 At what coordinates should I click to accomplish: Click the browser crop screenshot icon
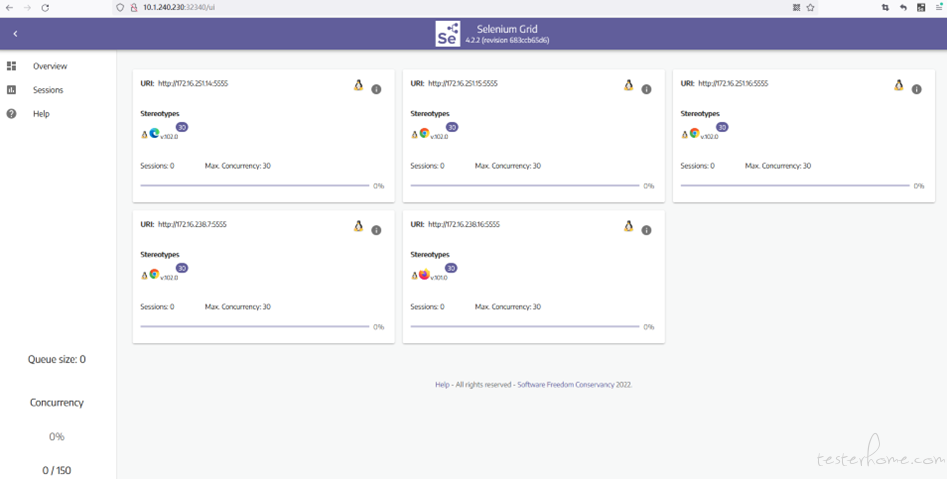(885, 8)
